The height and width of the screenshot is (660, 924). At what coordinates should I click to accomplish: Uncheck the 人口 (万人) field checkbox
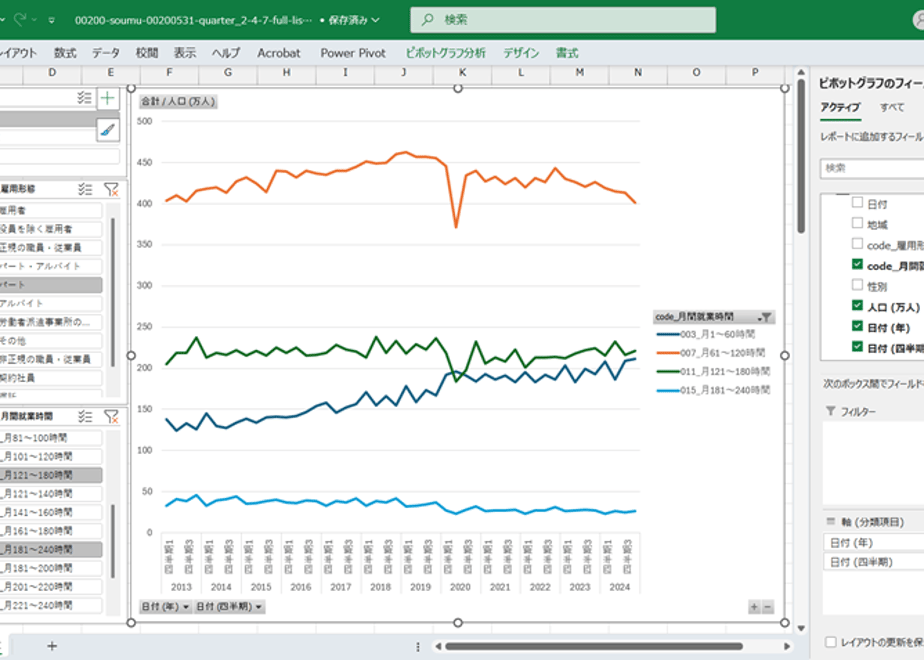tap(857, 305)
